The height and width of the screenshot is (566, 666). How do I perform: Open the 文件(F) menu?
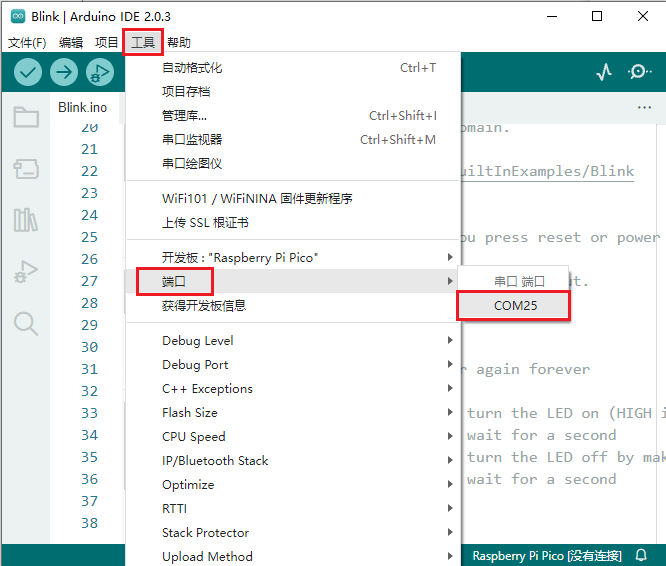click(27, 42)
